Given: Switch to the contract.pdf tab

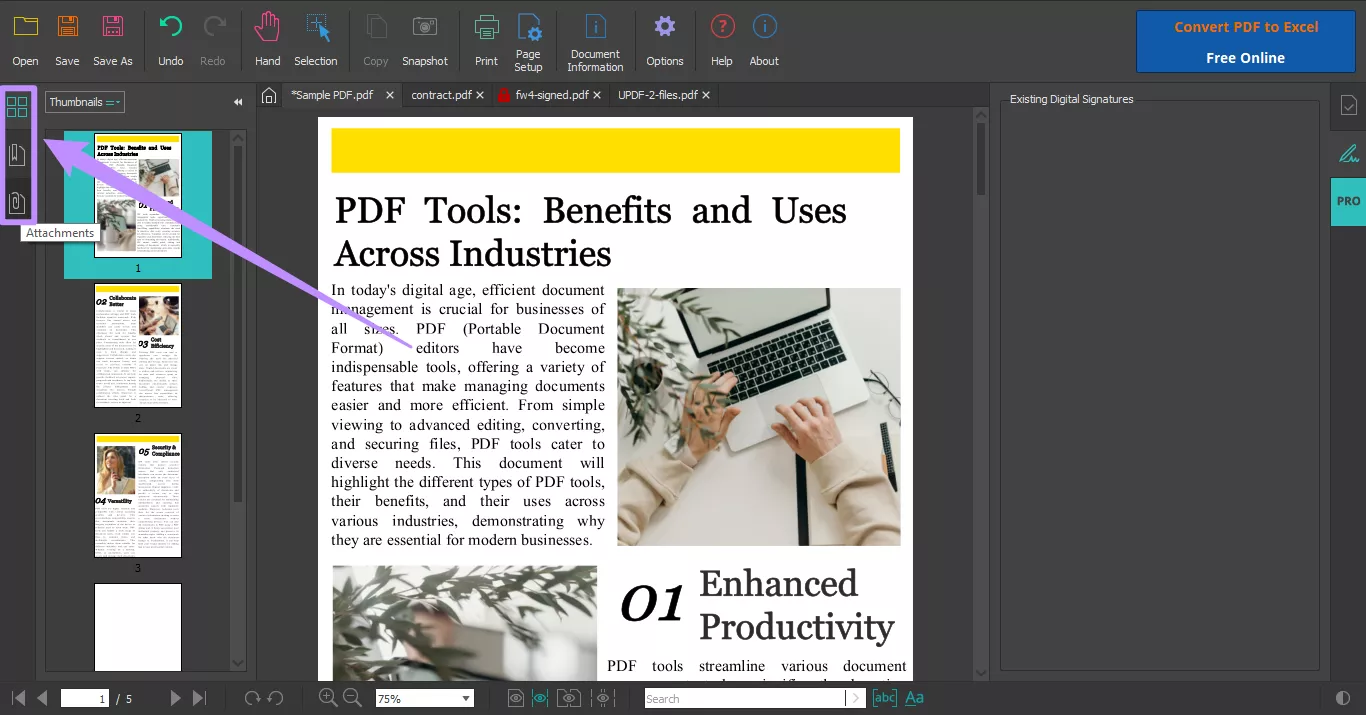Looking at the screenshot, I should 440,95.
